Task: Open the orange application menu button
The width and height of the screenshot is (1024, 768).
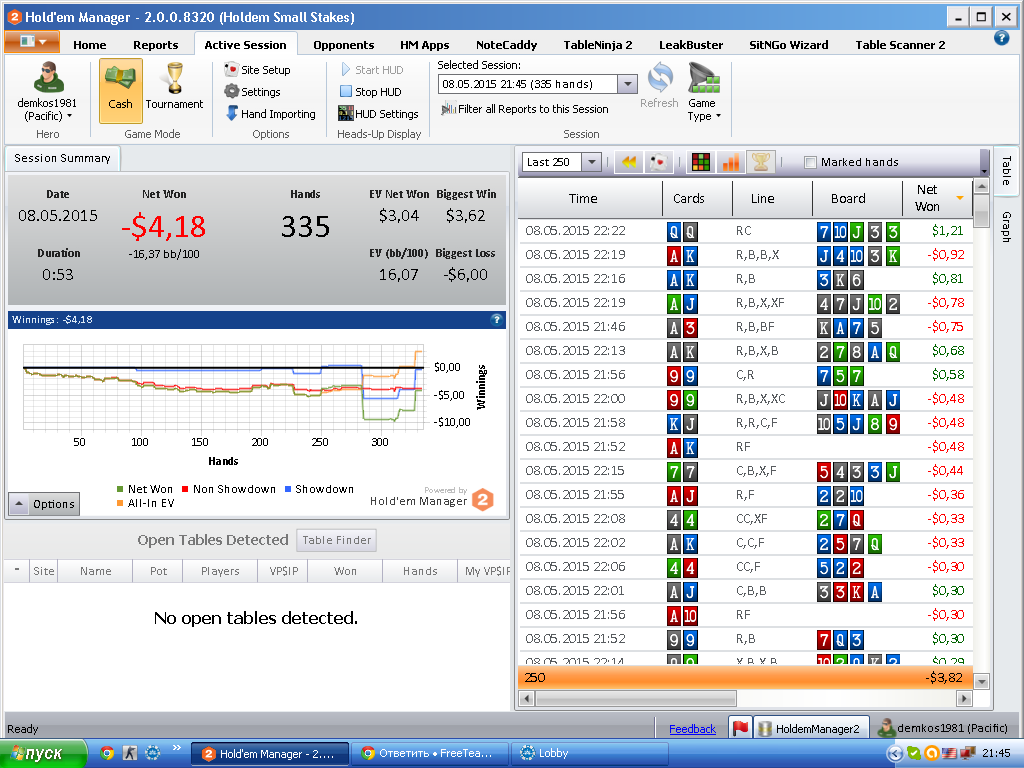Action: tap(32, 42)
